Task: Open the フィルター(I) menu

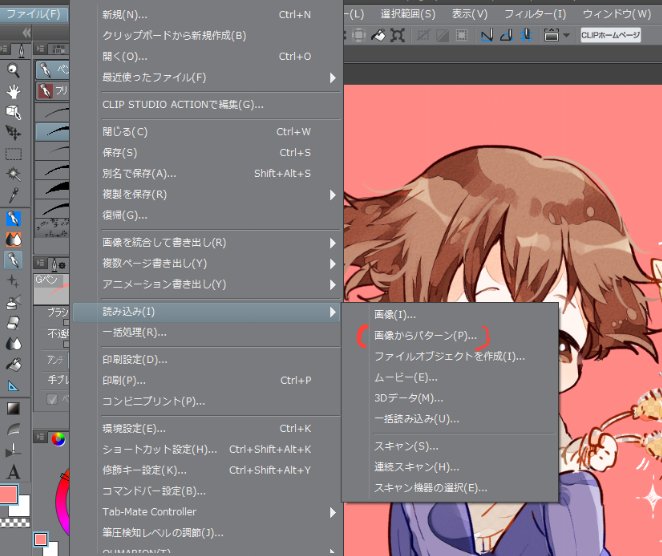Action: click(x=535, y=14)
